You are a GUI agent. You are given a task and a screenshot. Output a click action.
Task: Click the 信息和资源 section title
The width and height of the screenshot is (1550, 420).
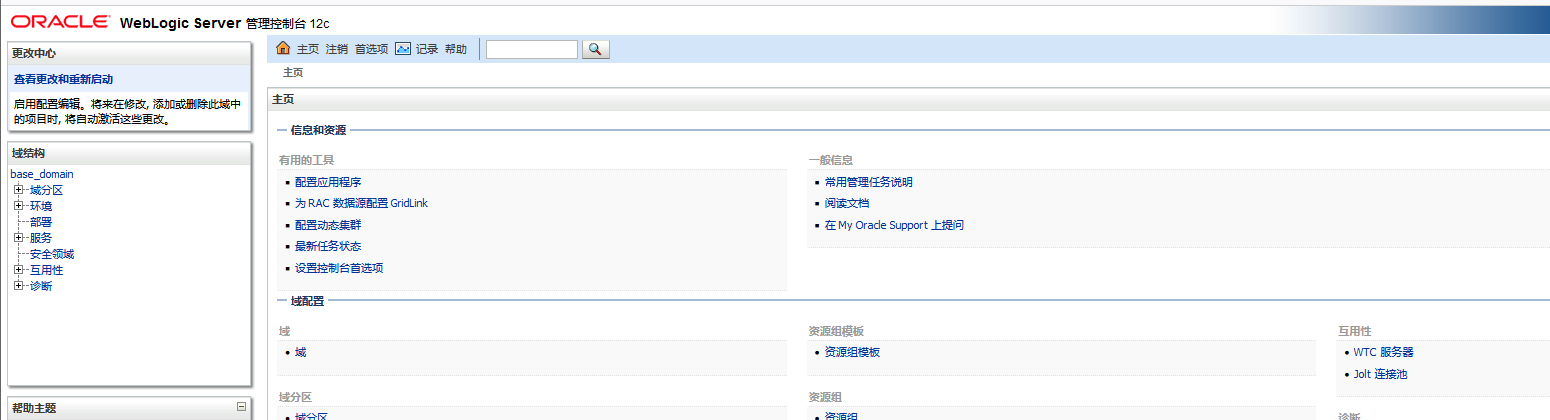[x=318, y=130]
